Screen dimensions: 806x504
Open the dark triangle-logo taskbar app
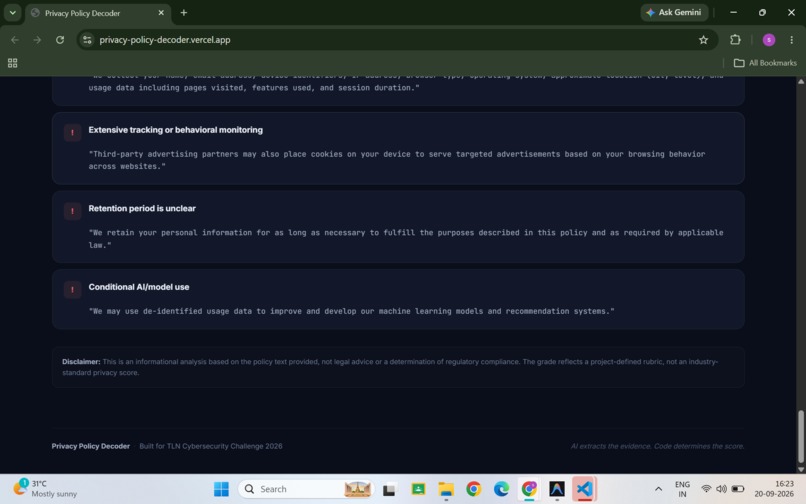click(557, 489)
